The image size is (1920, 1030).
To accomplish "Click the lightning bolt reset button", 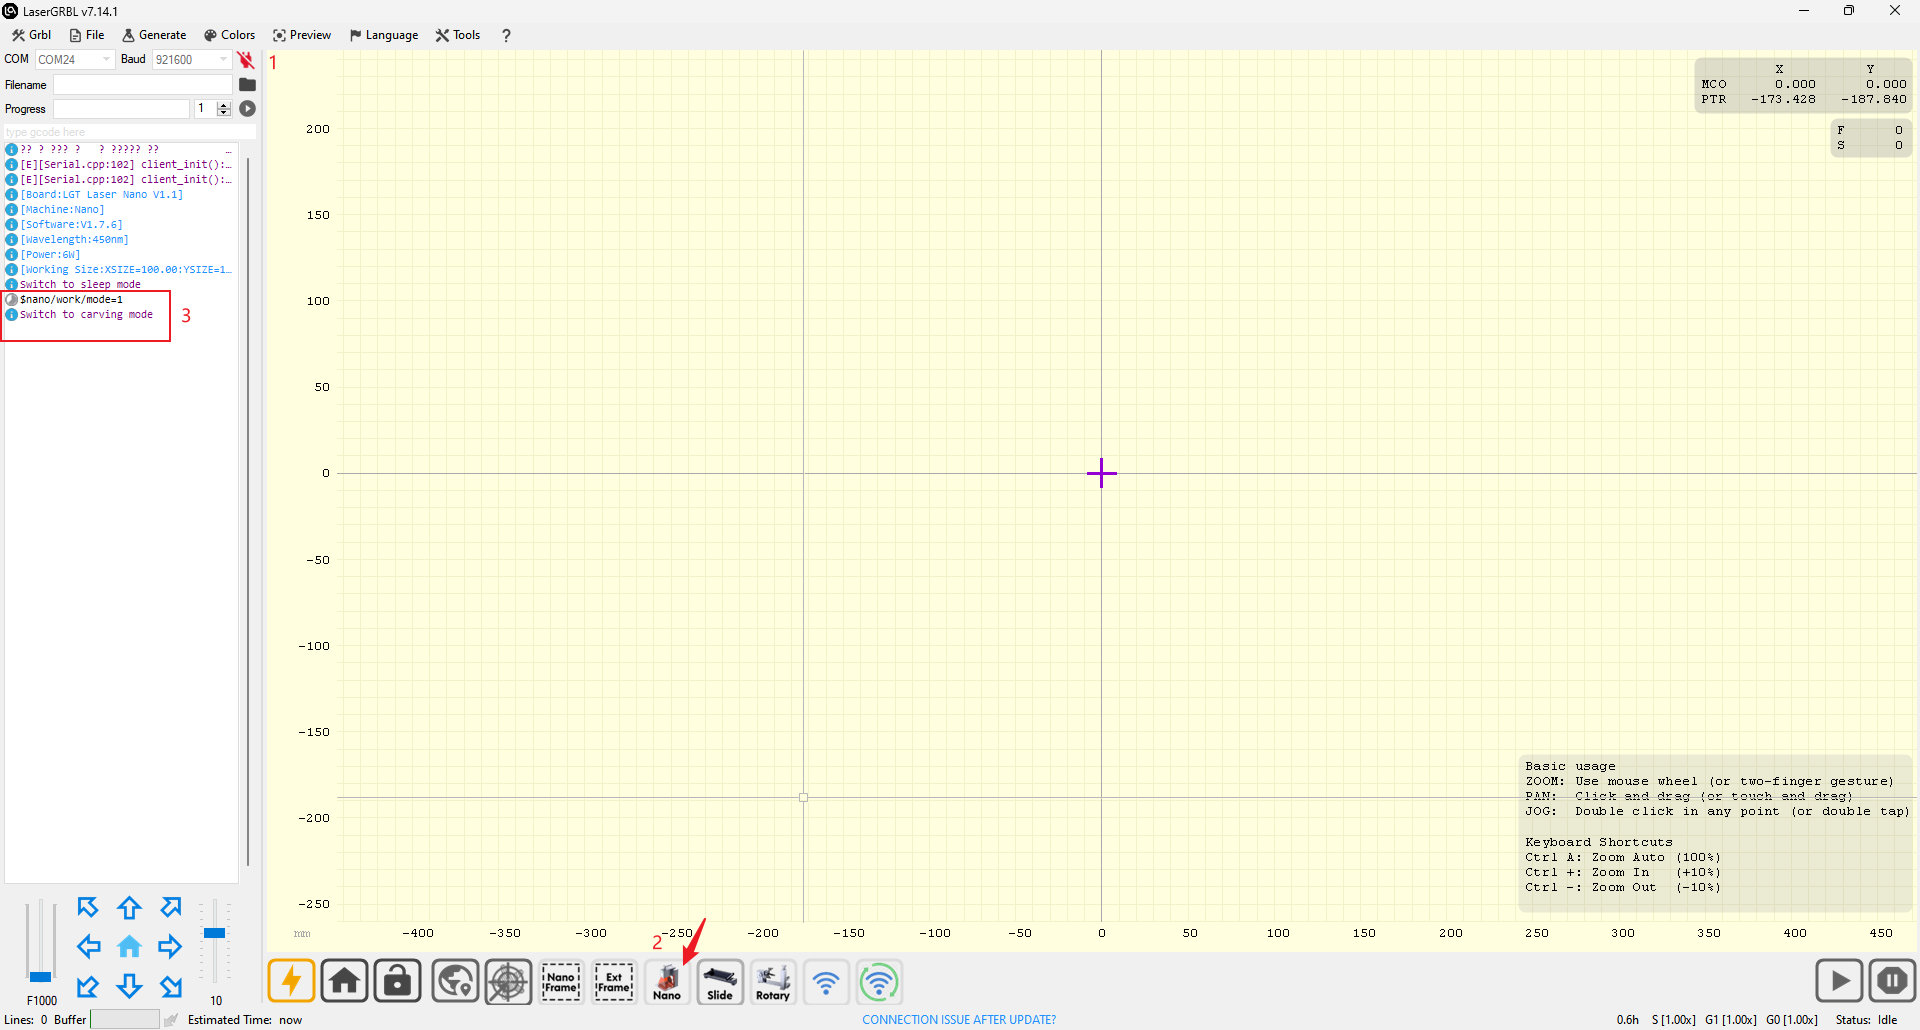I will (291, 981).
